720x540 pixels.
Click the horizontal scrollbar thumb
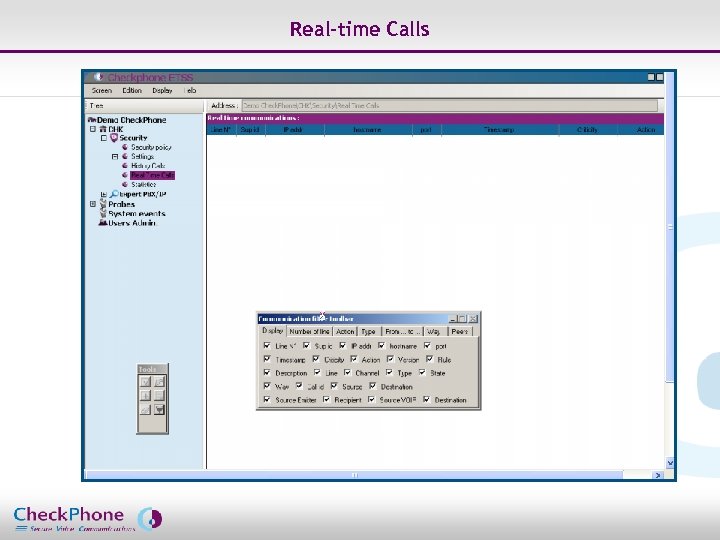click(354, 475)
